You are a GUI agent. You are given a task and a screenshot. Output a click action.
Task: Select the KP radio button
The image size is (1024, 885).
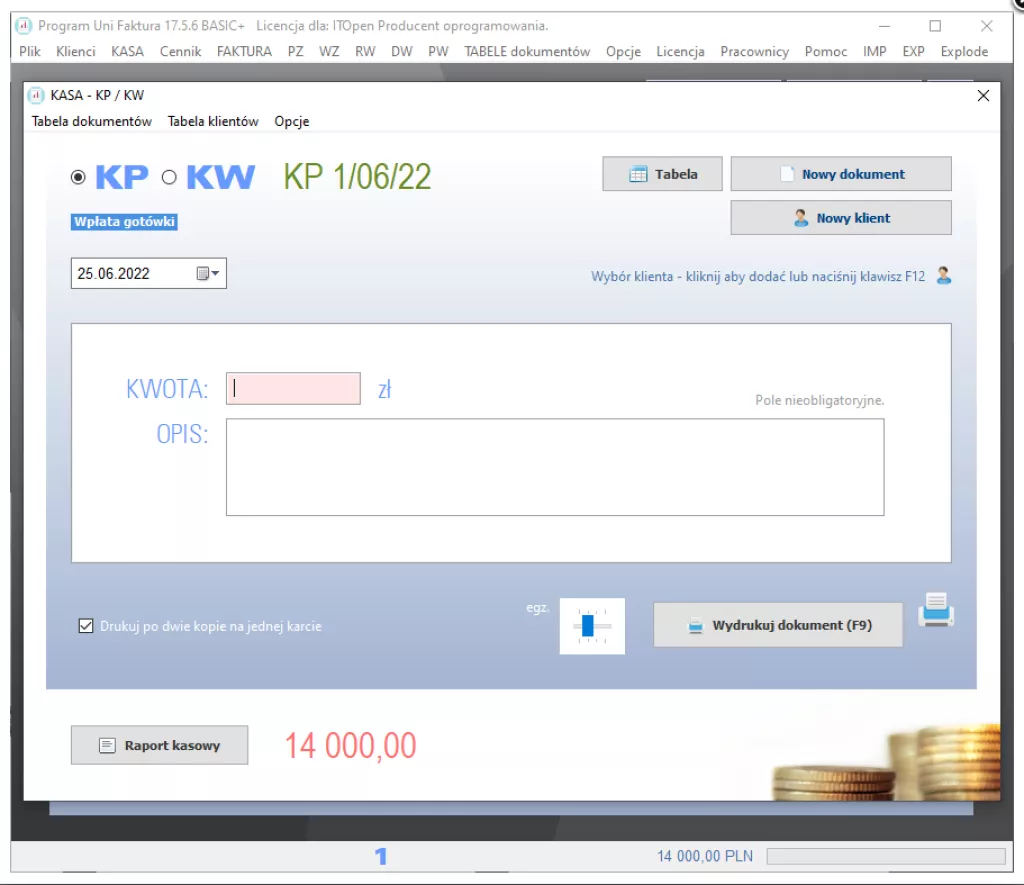click(78, 177)
